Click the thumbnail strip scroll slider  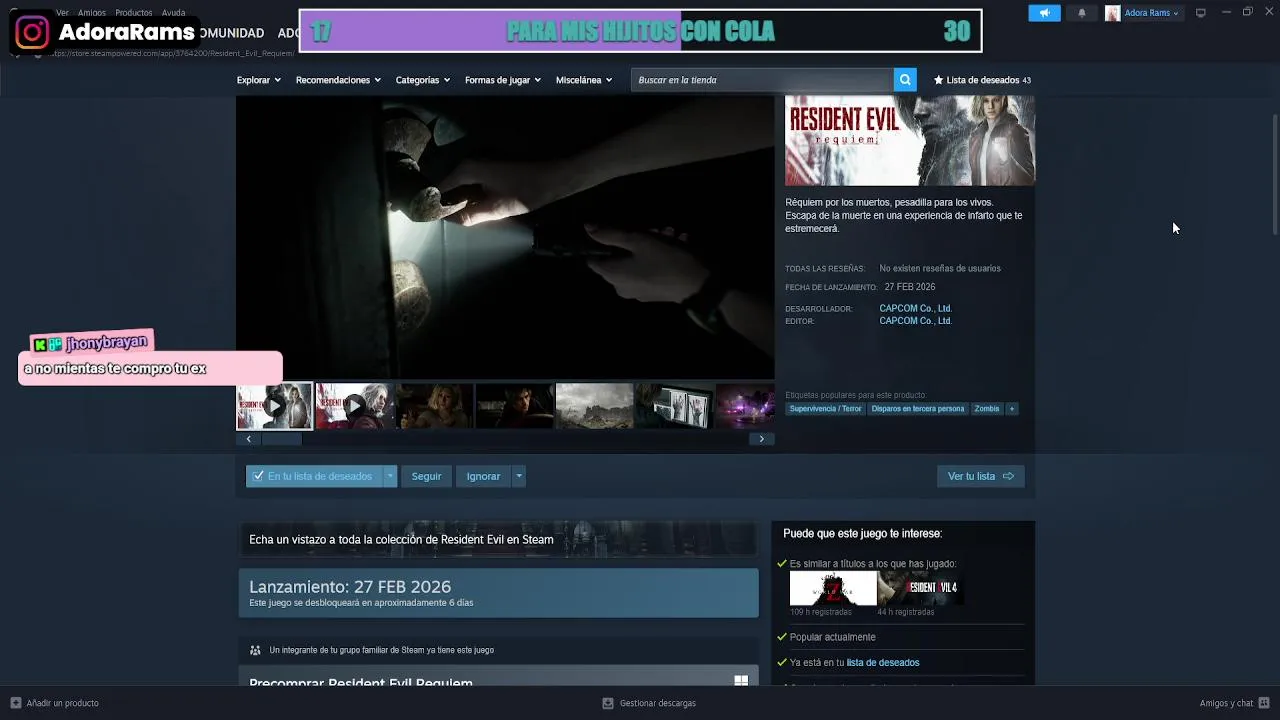point(281,439)
